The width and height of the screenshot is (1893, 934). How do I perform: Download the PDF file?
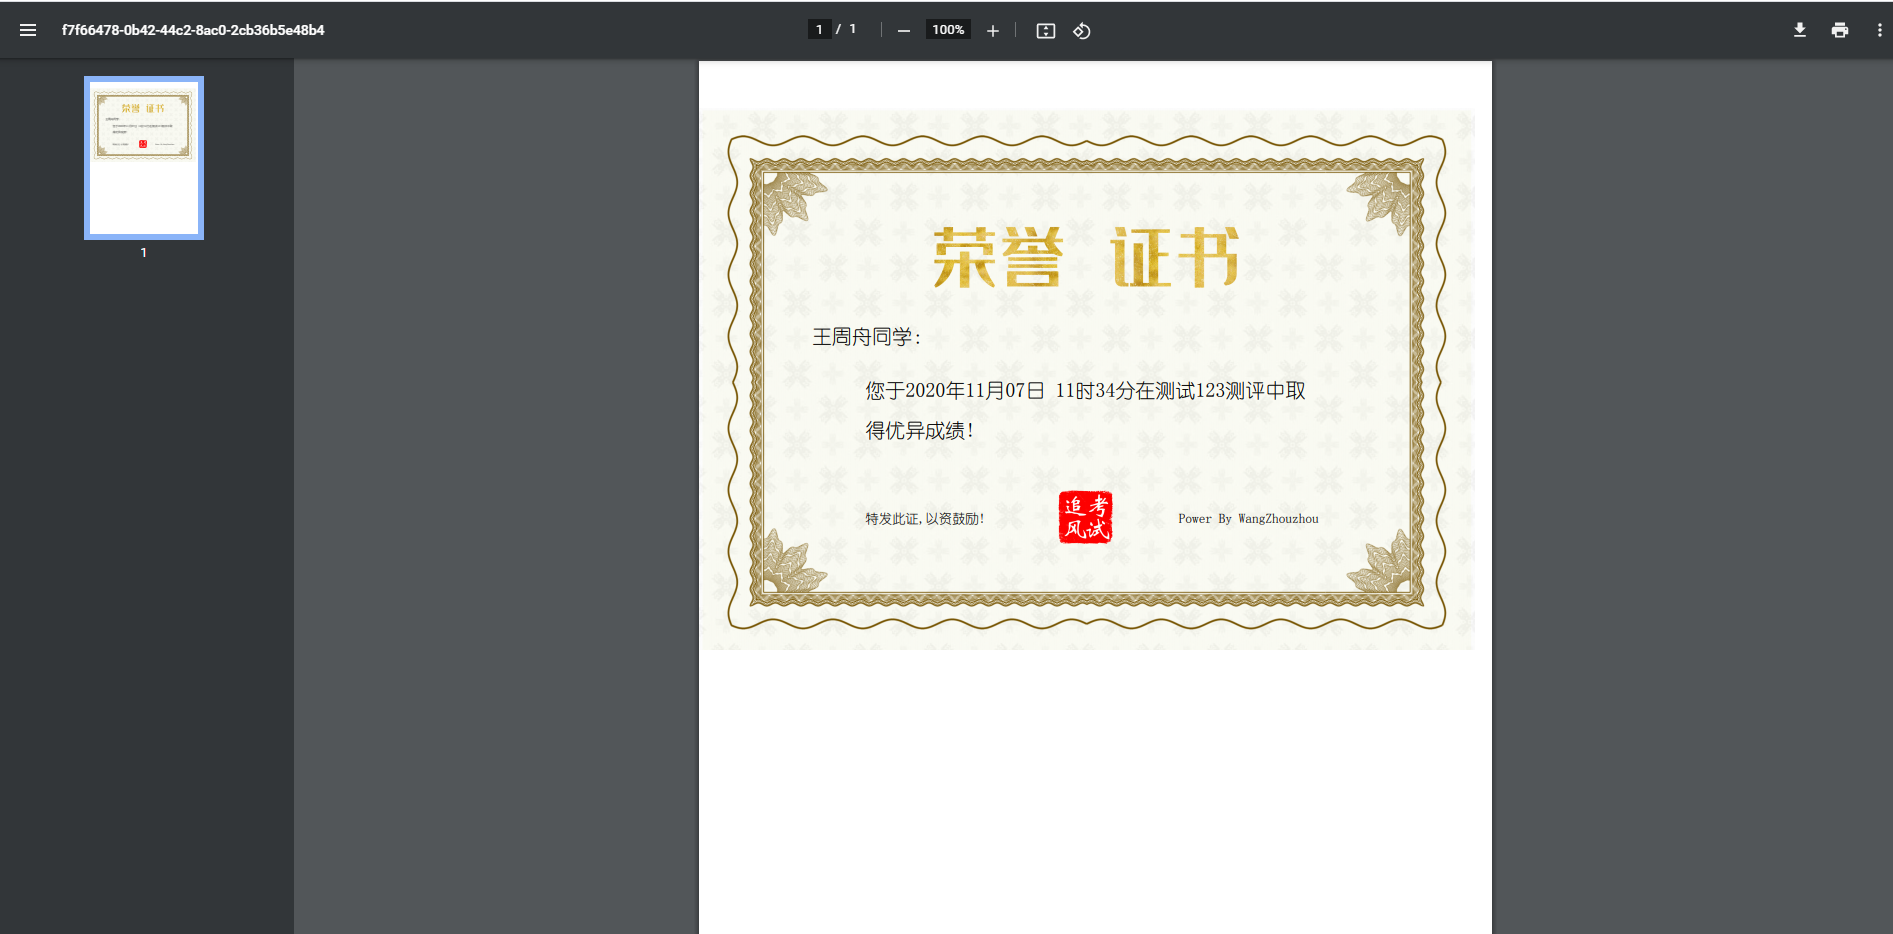1800,30
